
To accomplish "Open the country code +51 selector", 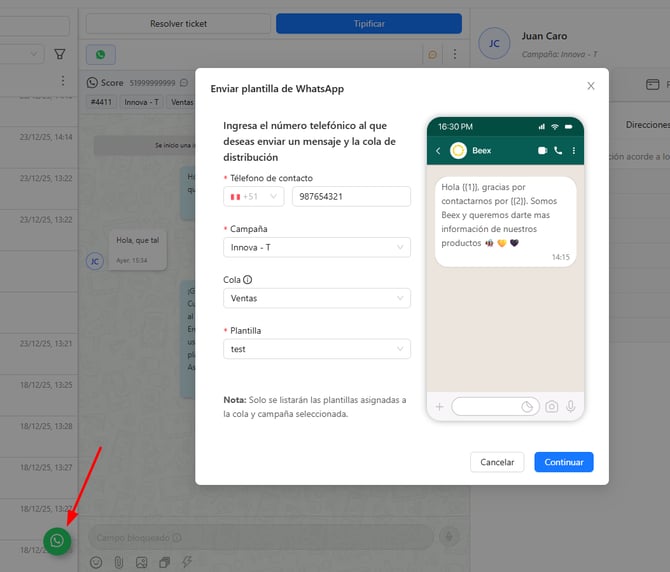I will coord(254,197).
